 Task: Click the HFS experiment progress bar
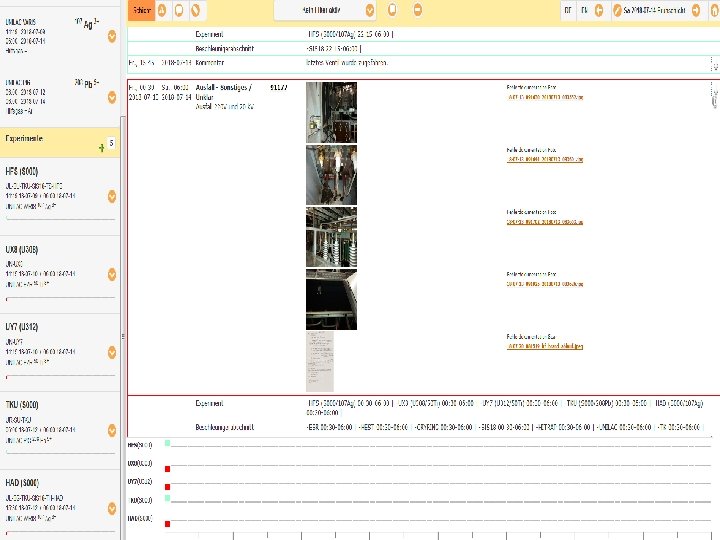[60, 219]
